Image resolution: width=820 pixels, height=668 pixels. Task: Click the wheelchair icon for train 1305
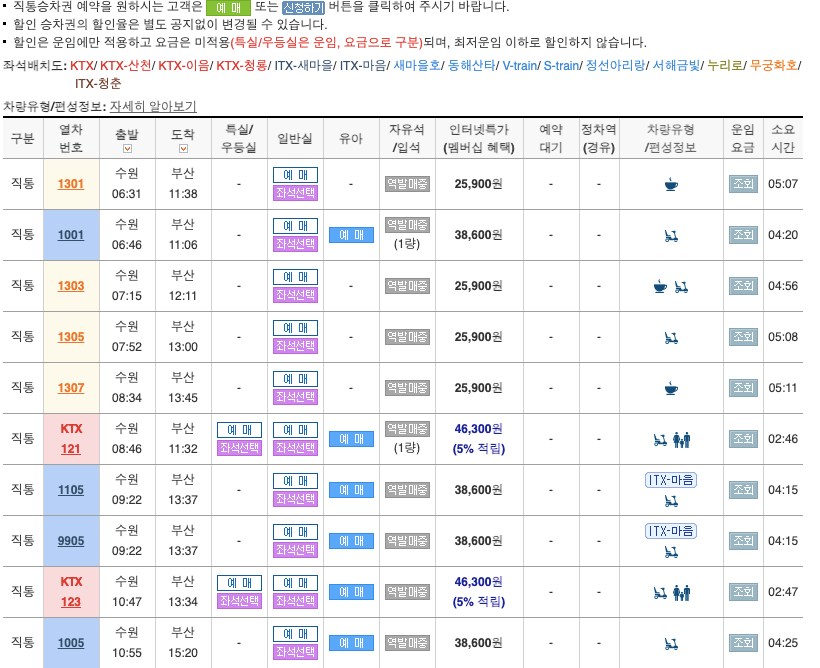[671, 338]
